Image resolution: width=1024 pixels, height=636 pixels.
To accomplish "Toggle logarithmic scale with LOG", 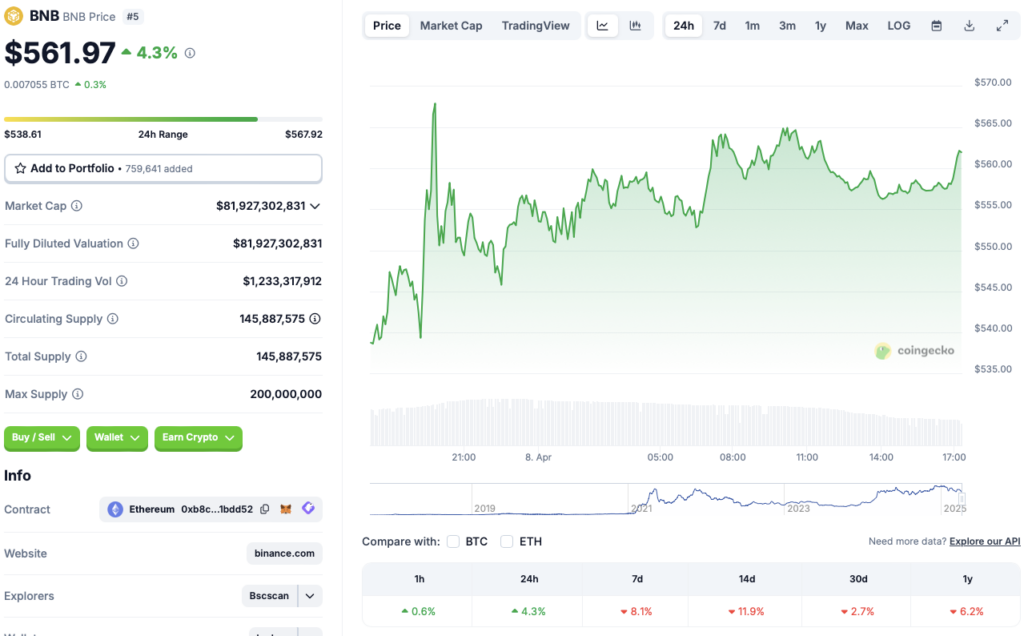I will tap(897, 25).
